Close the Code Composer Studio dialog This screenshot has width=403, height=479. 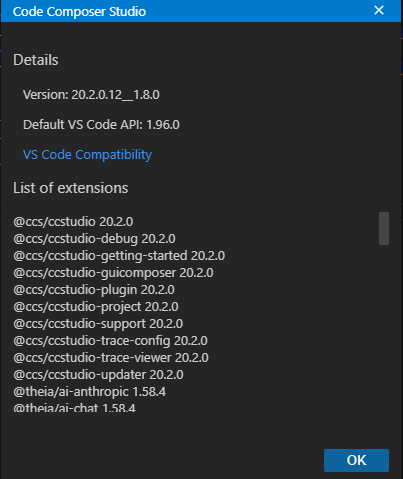(379, 10)
